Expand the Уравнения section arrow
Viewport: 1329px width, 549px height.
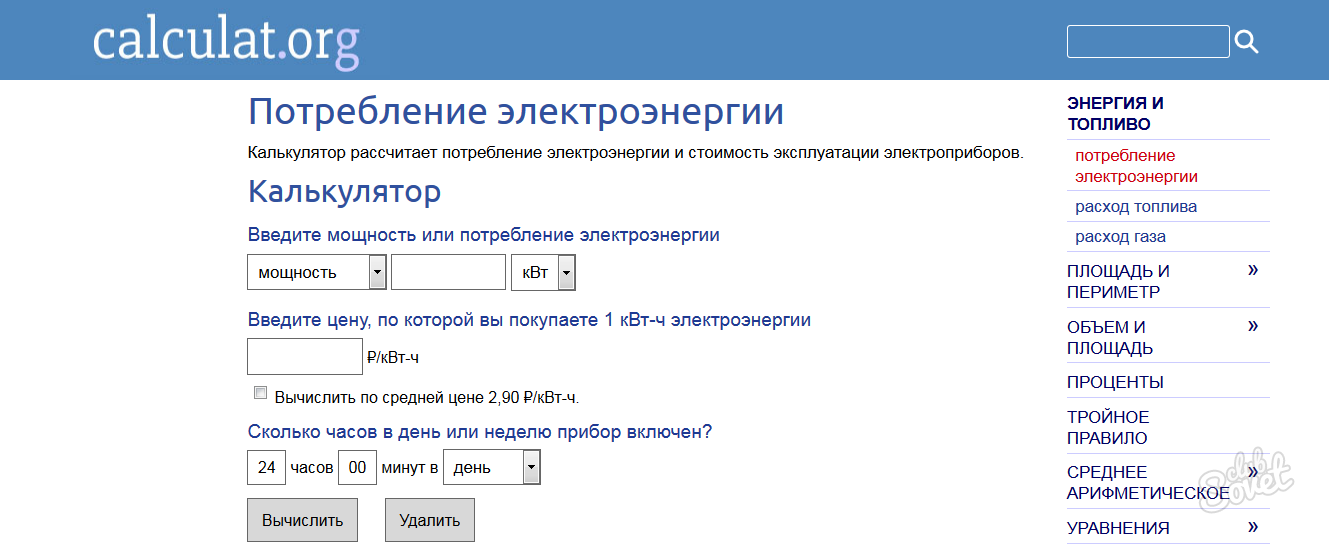coord(1253,527)
